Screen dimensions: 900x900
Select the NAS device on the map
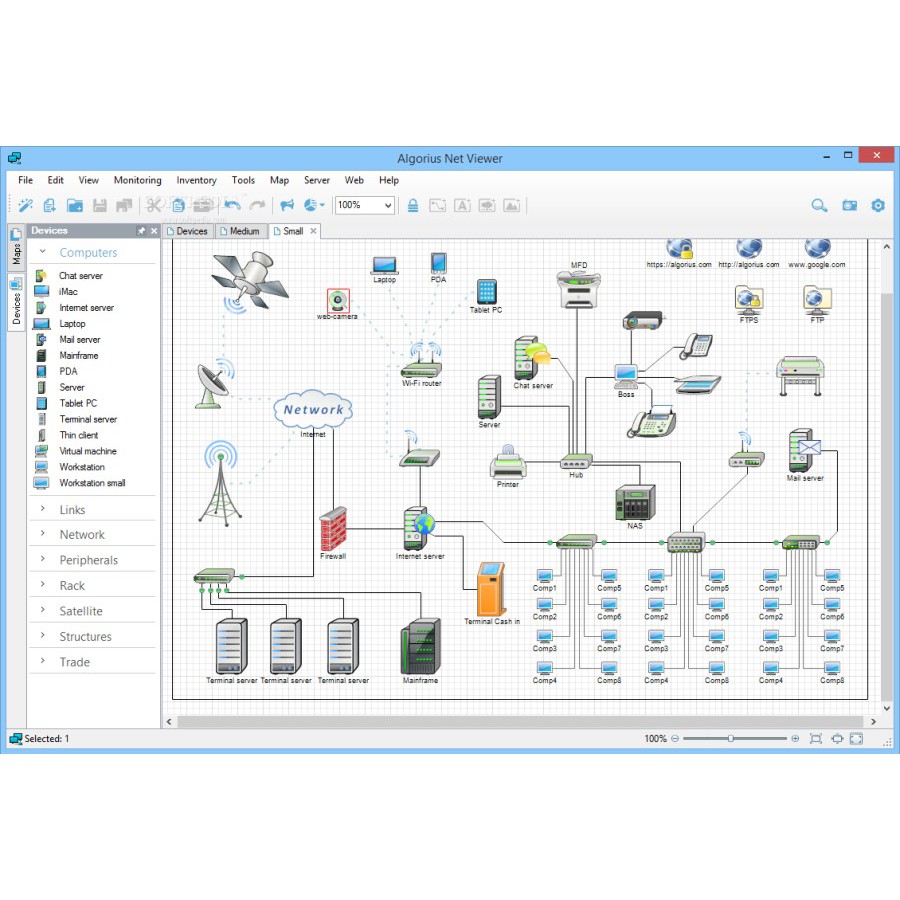pyautogui.click(x=635, y=502)
